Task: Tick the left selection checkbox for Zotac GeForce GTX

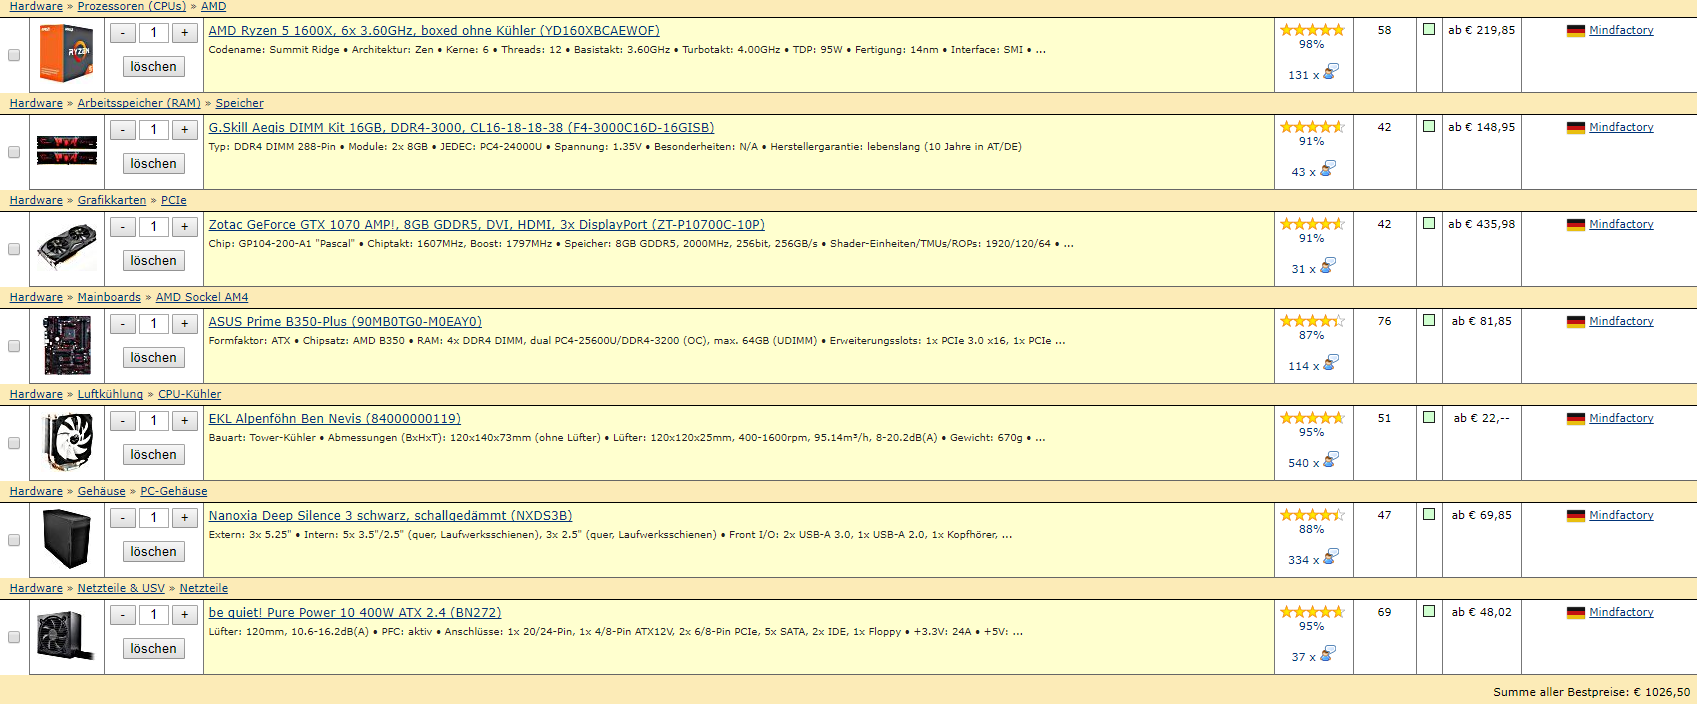Action: (x=14, y=249)
